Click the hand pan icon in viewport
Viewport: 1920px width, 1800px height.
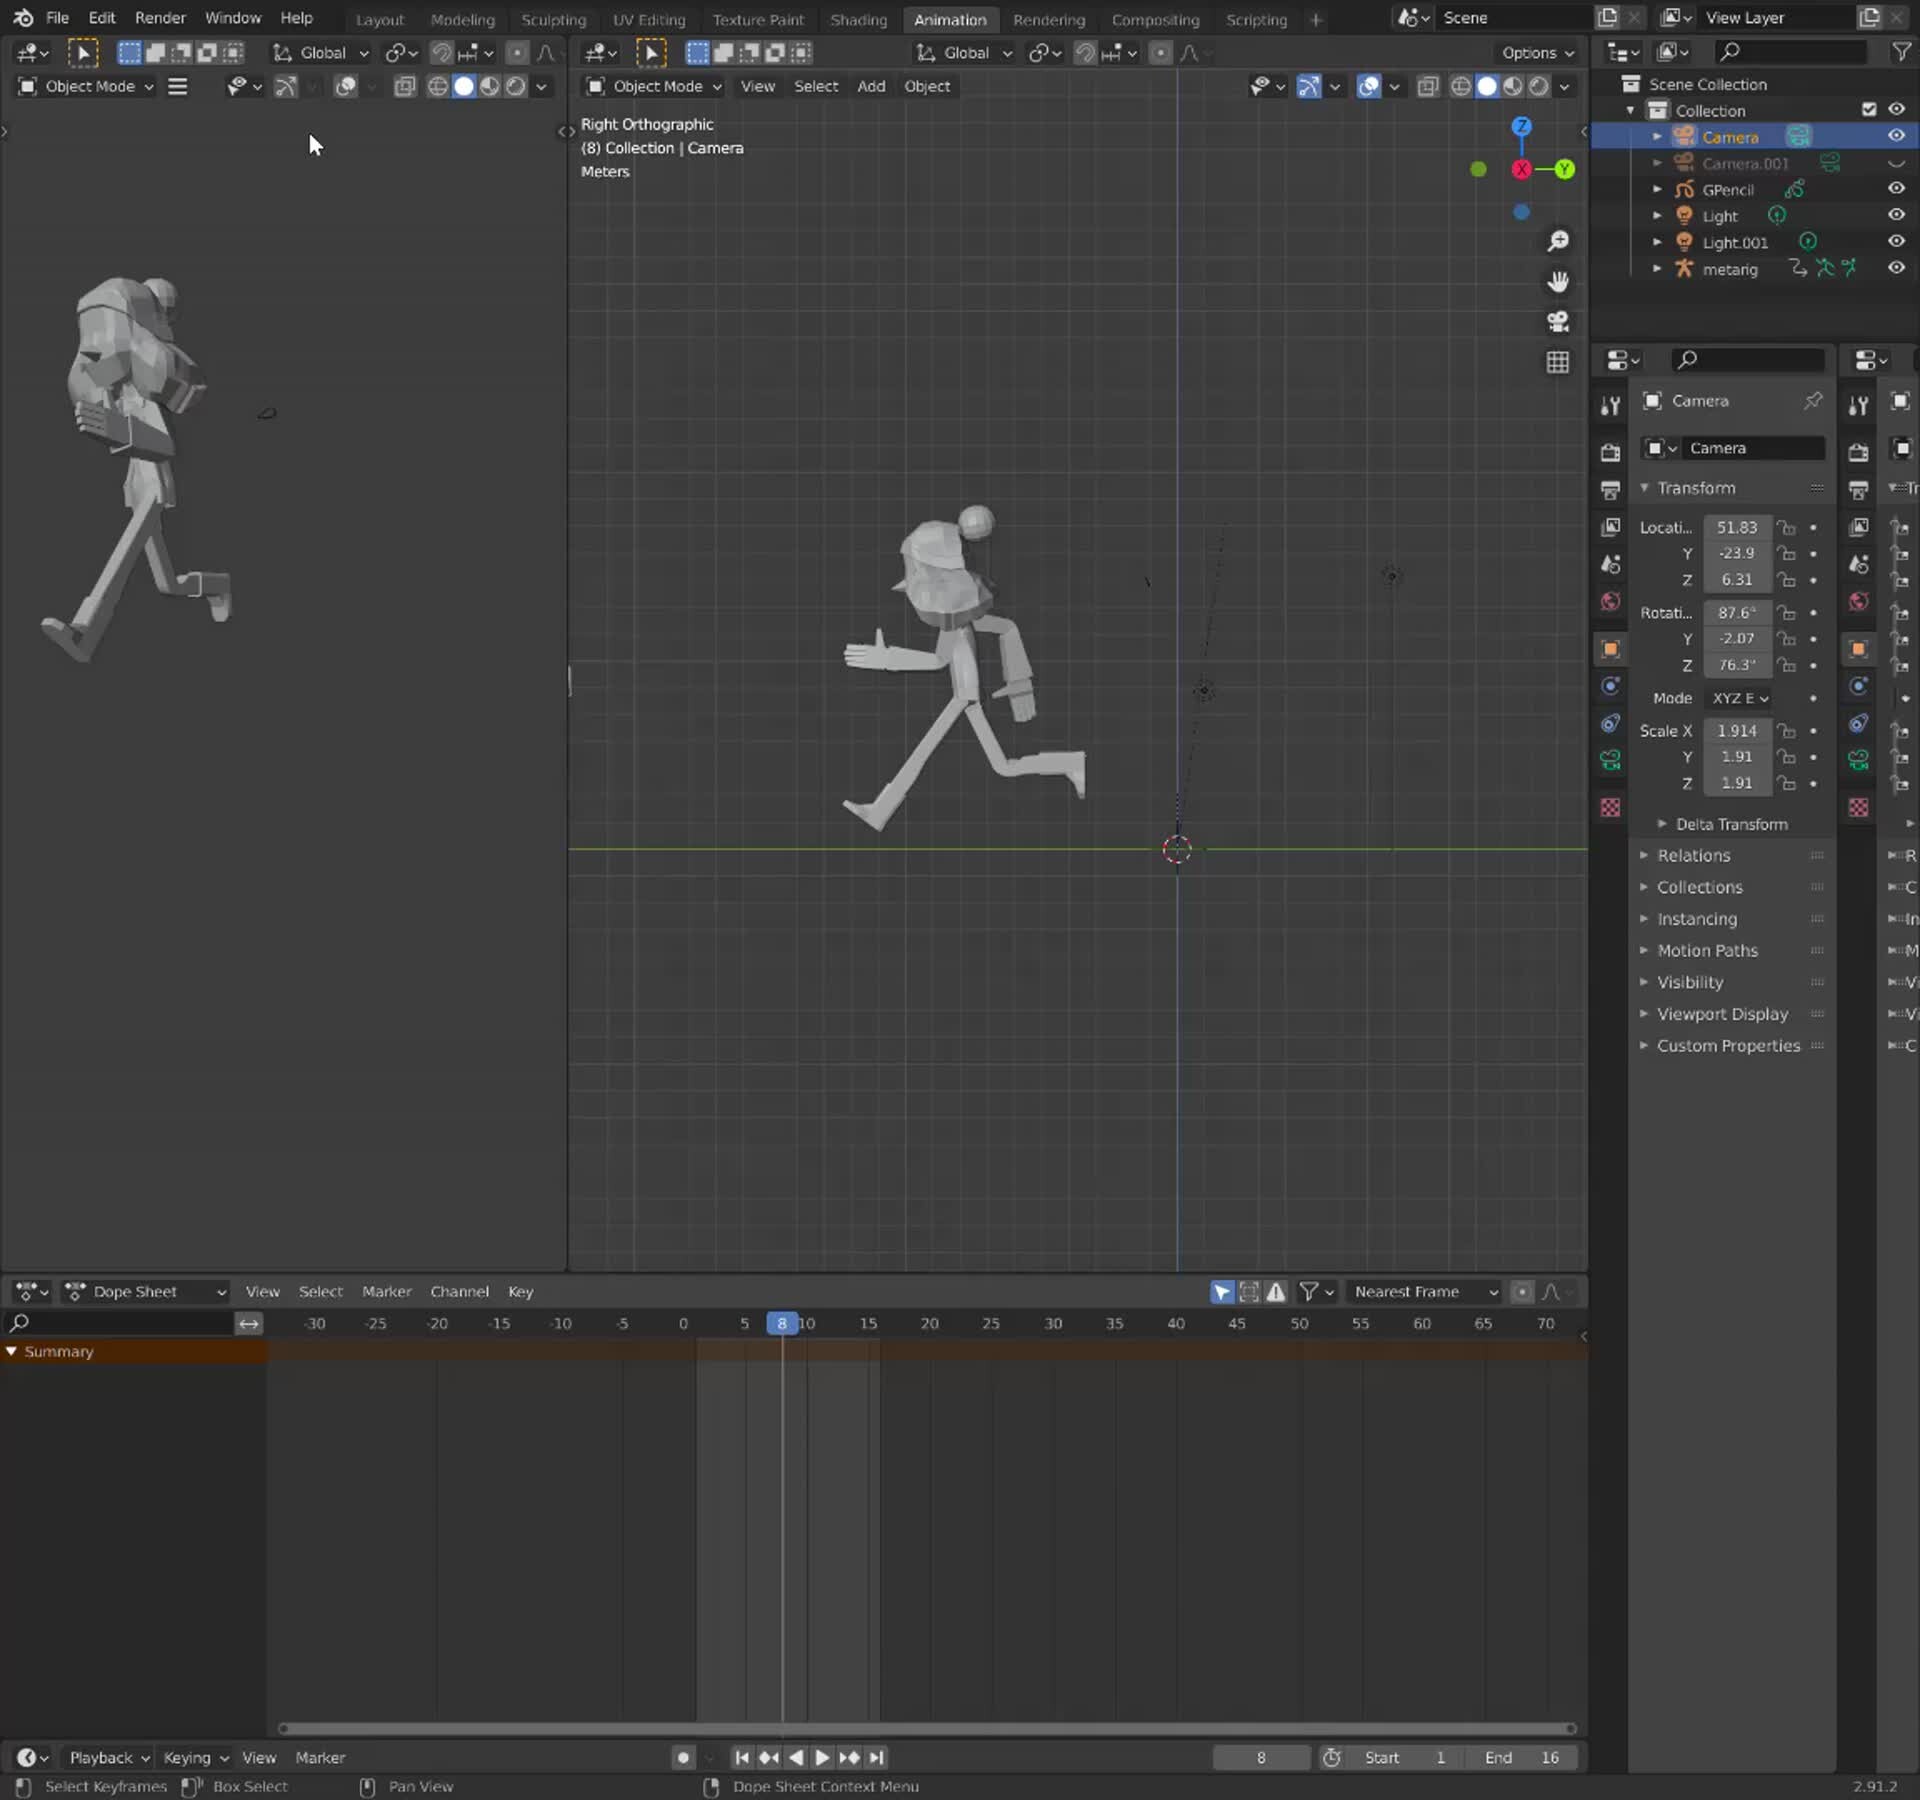[1559, 281]
